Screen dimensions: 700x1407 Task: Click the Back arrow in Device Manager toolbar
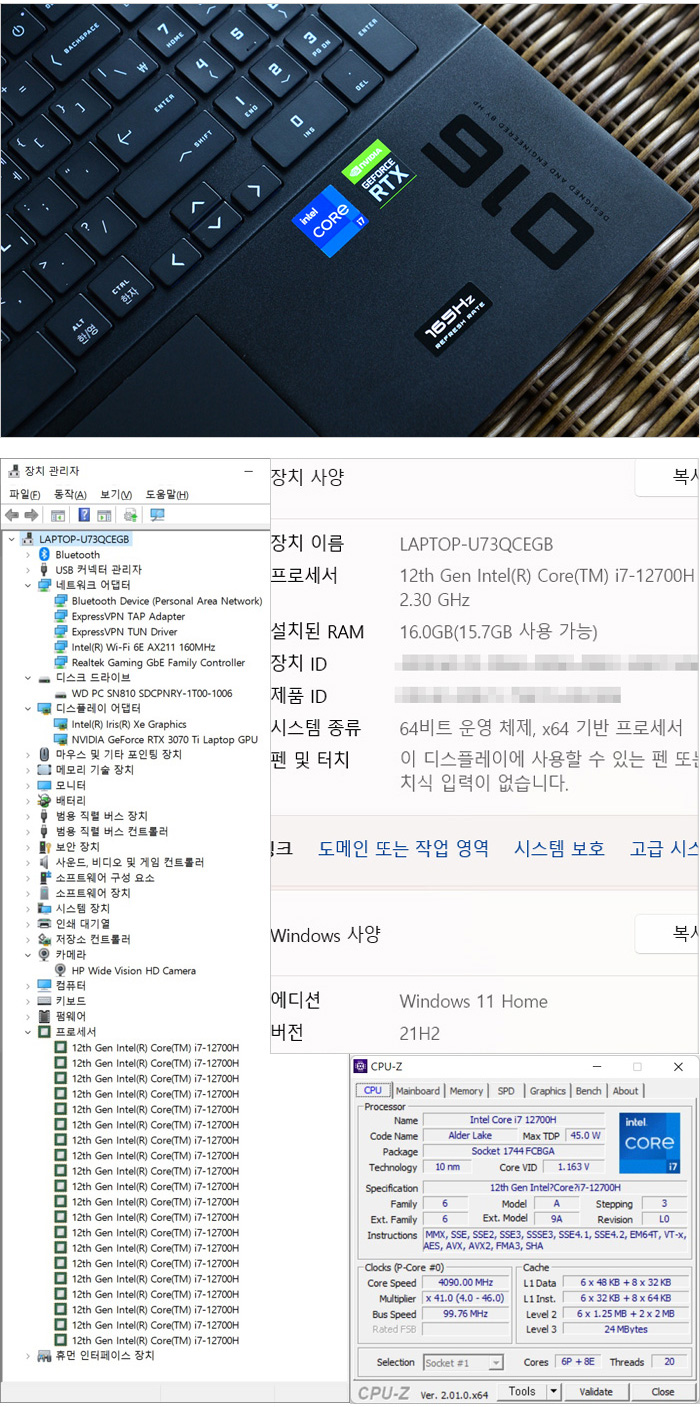pos(12,515)
